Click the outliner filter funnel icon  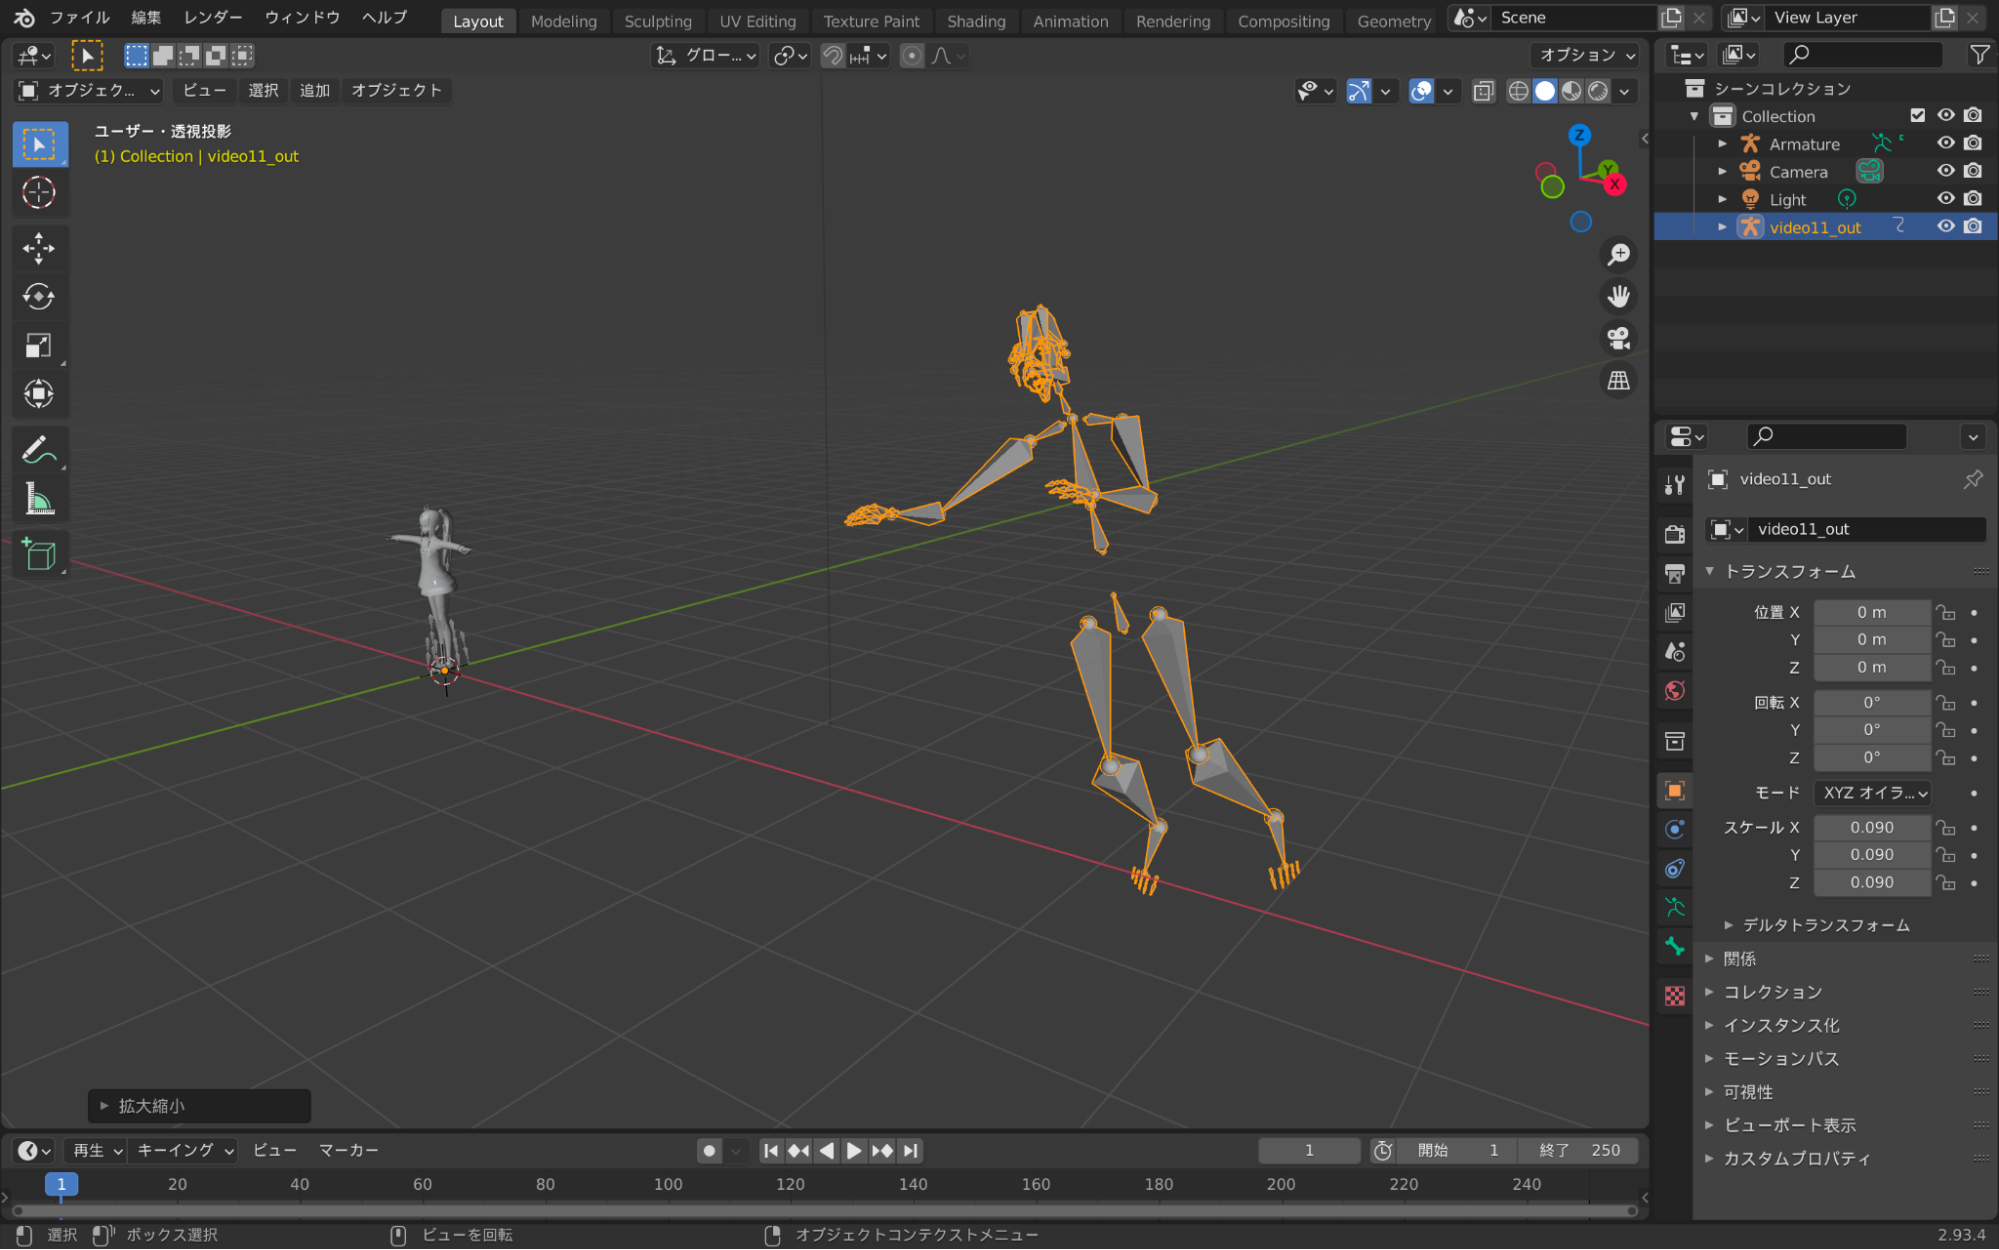coord(1979,55)
